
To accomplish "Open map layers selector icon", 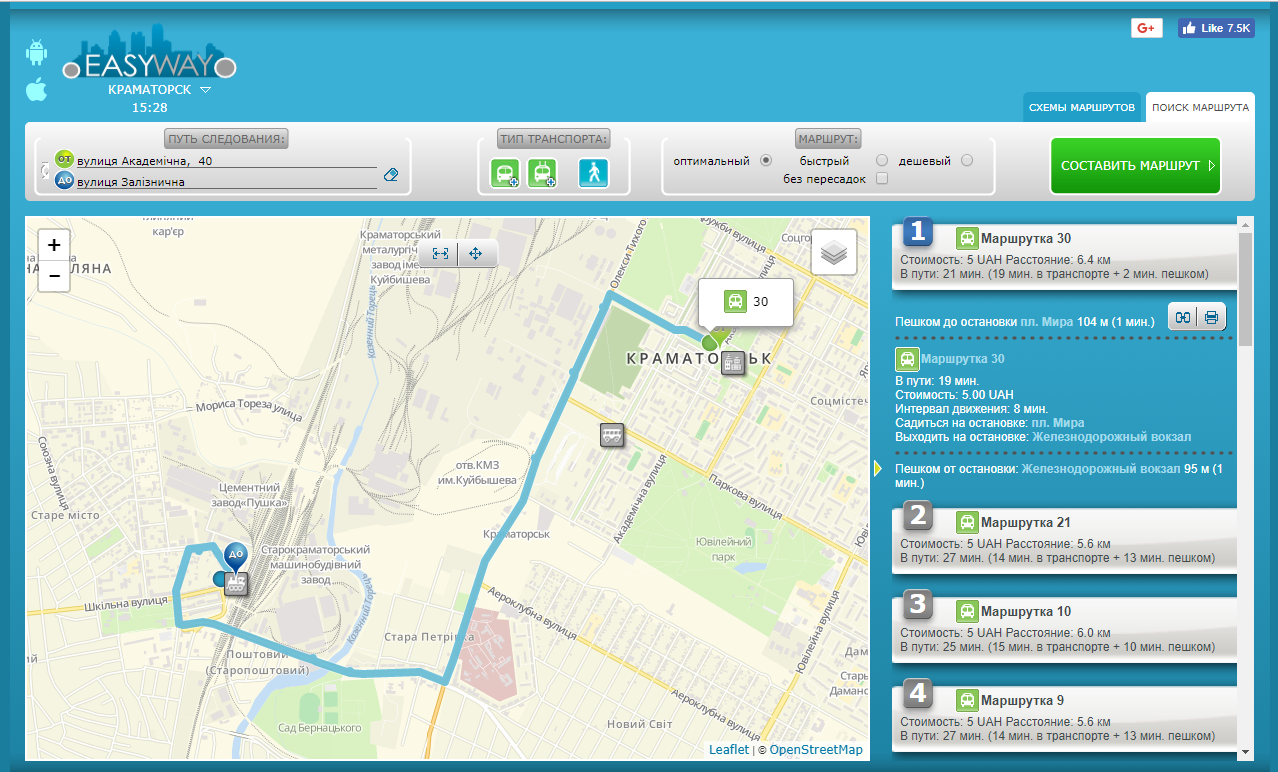I will pos(834,253).
